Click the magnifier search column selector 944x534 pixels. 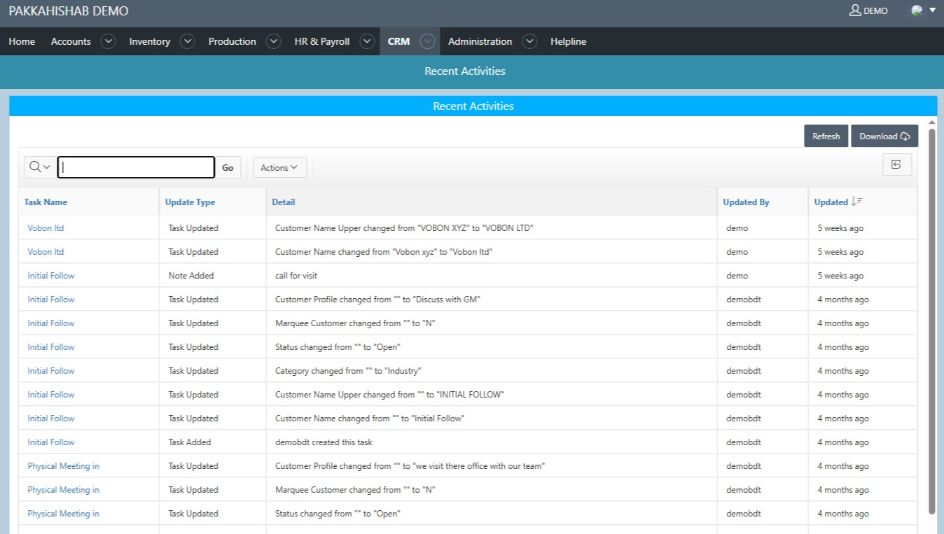[39, 167]
